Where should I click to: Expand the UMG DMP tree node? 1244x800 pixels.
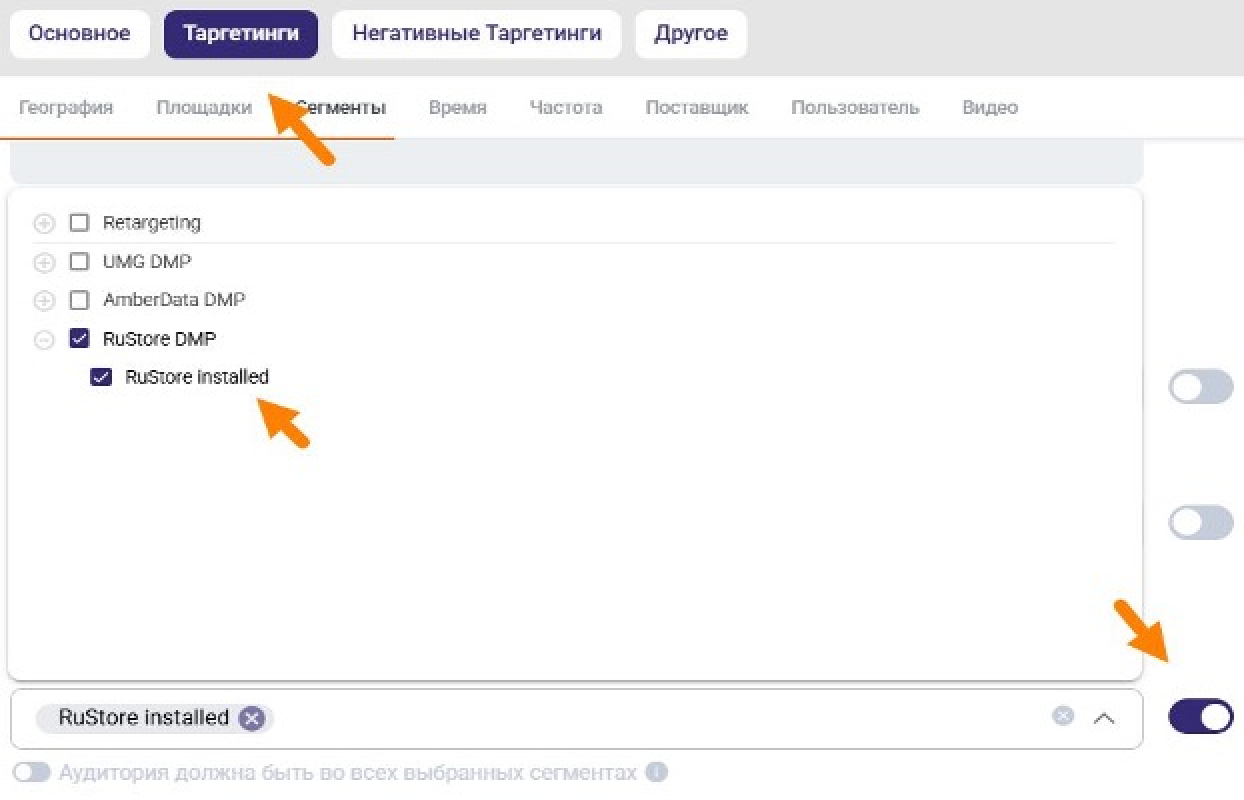click(44, 263)
